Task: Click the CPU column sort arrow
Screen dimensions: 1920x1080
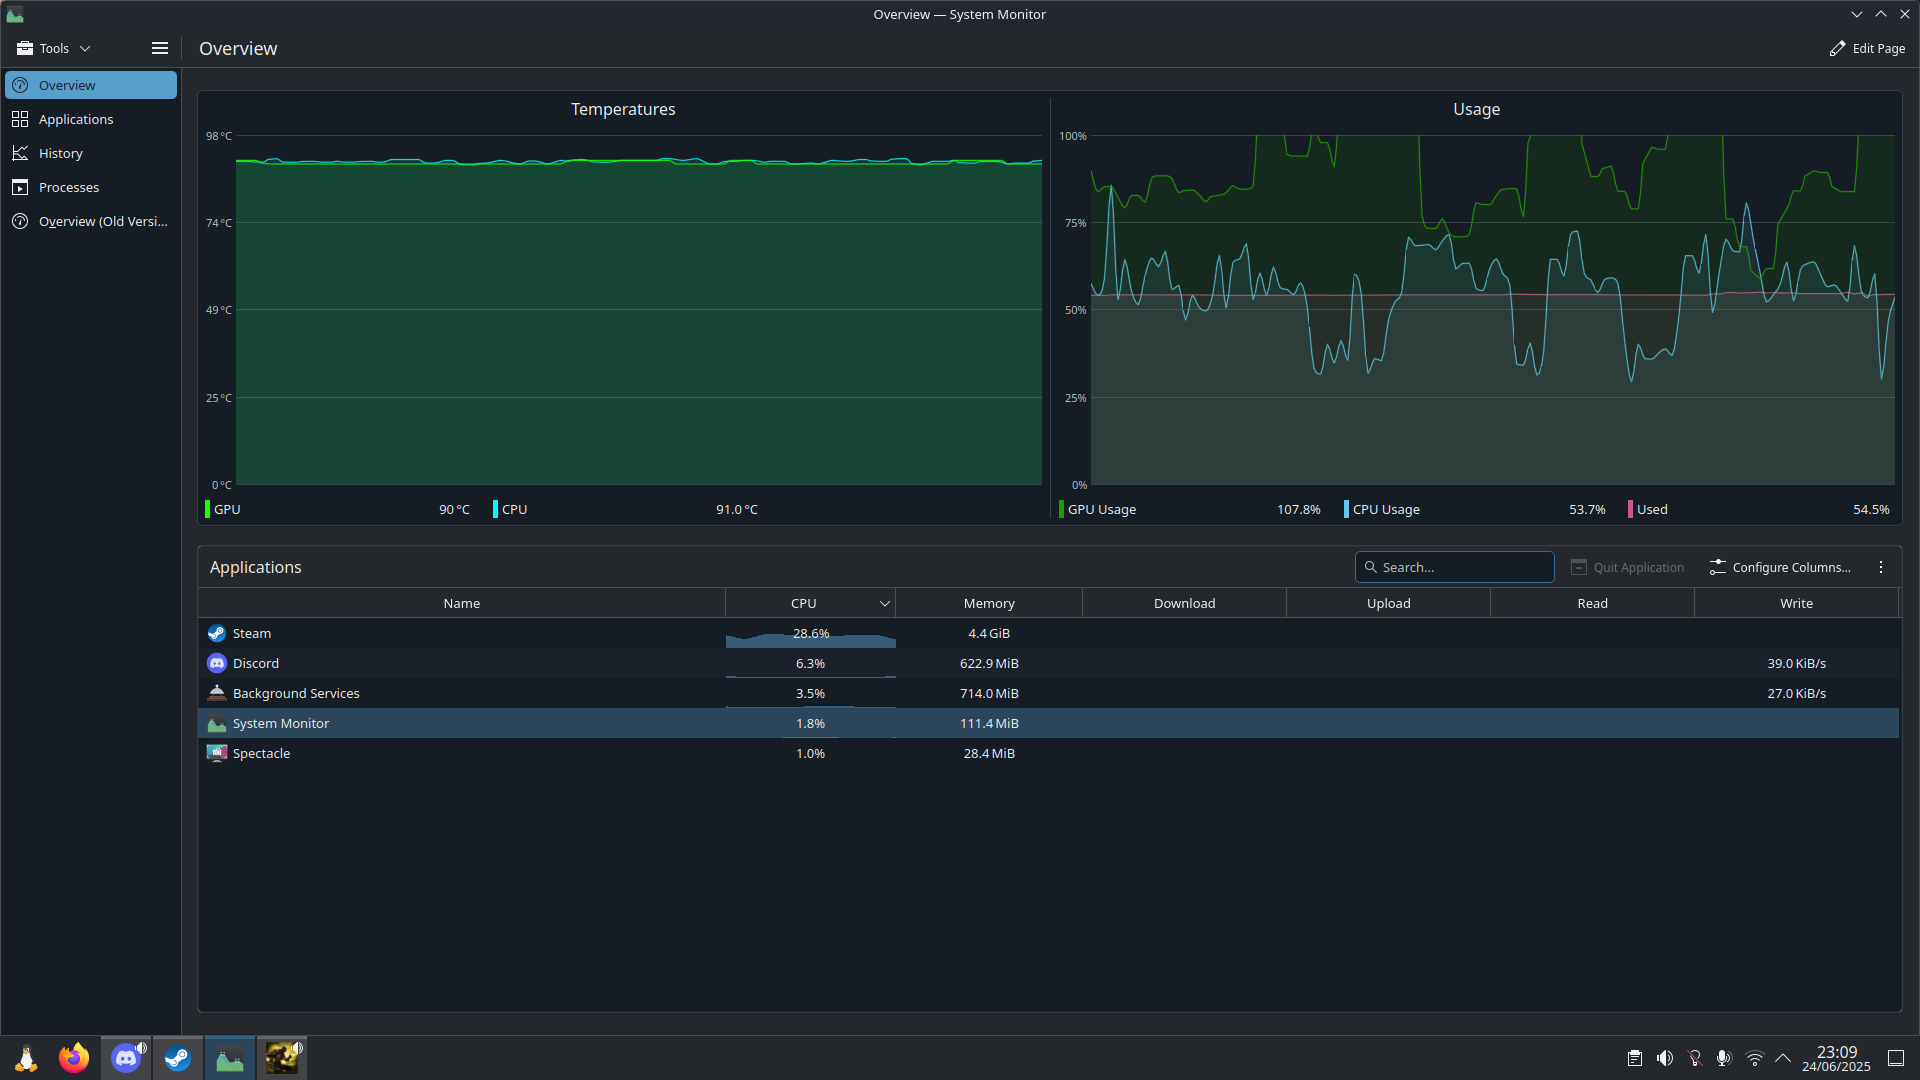Action: pos(884,604)
